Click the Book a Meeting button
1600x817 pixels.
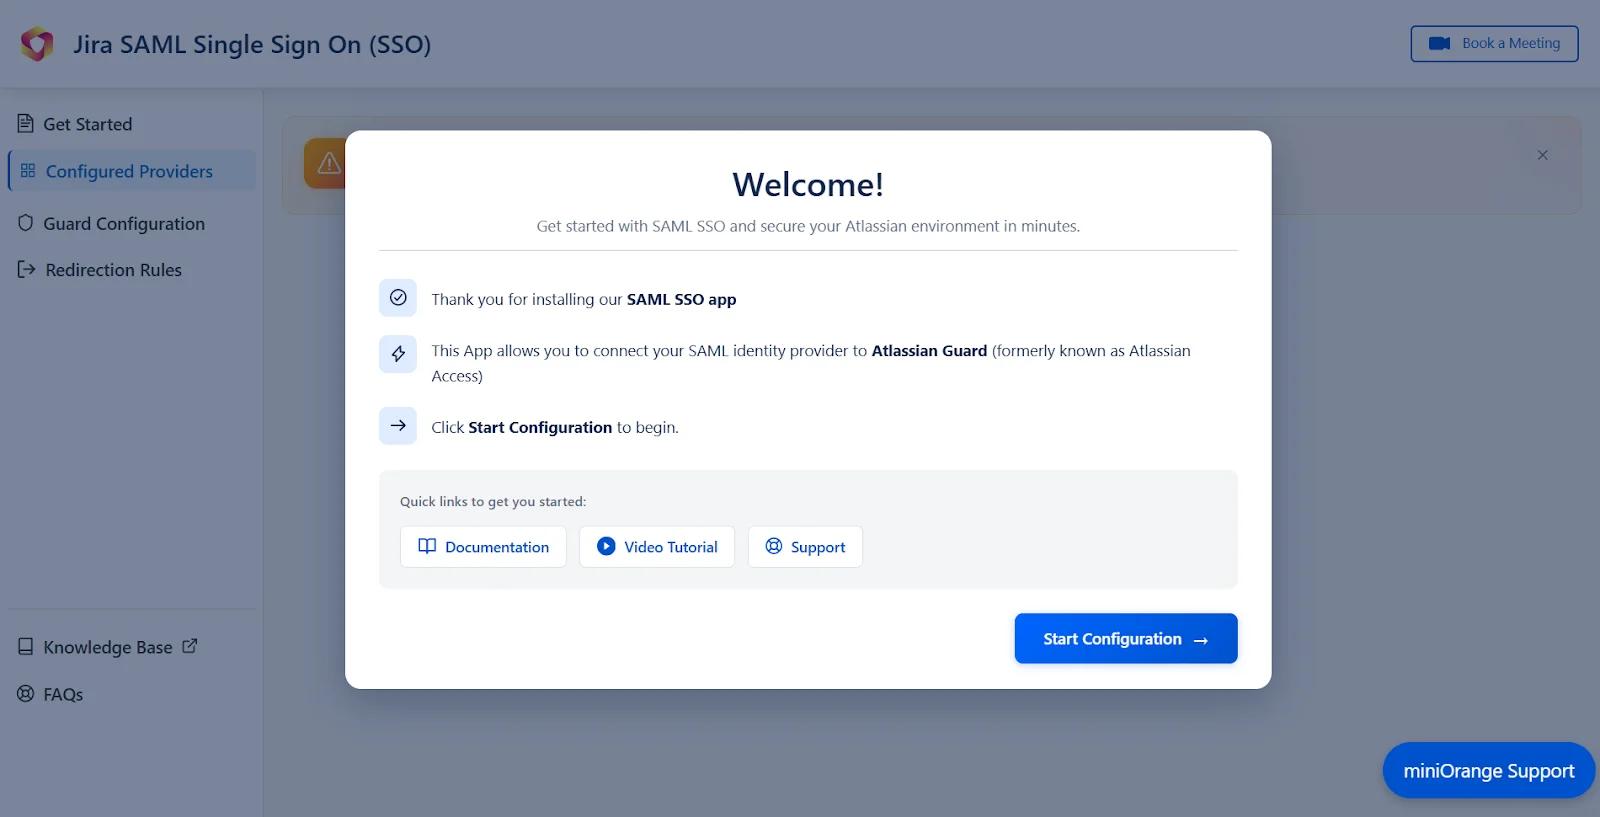[x=1494, y=44]
